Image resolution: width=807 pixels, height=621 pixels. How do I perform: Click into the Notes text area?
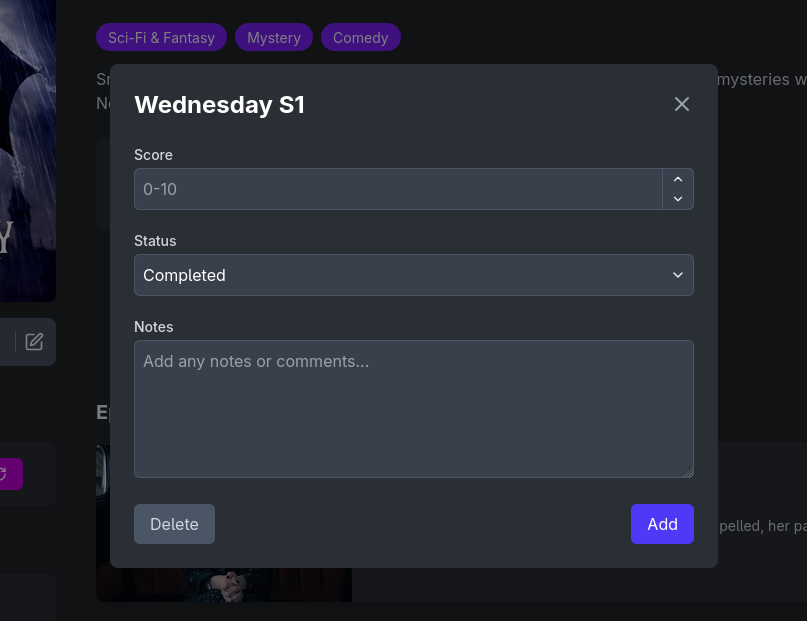coord(413,409)
